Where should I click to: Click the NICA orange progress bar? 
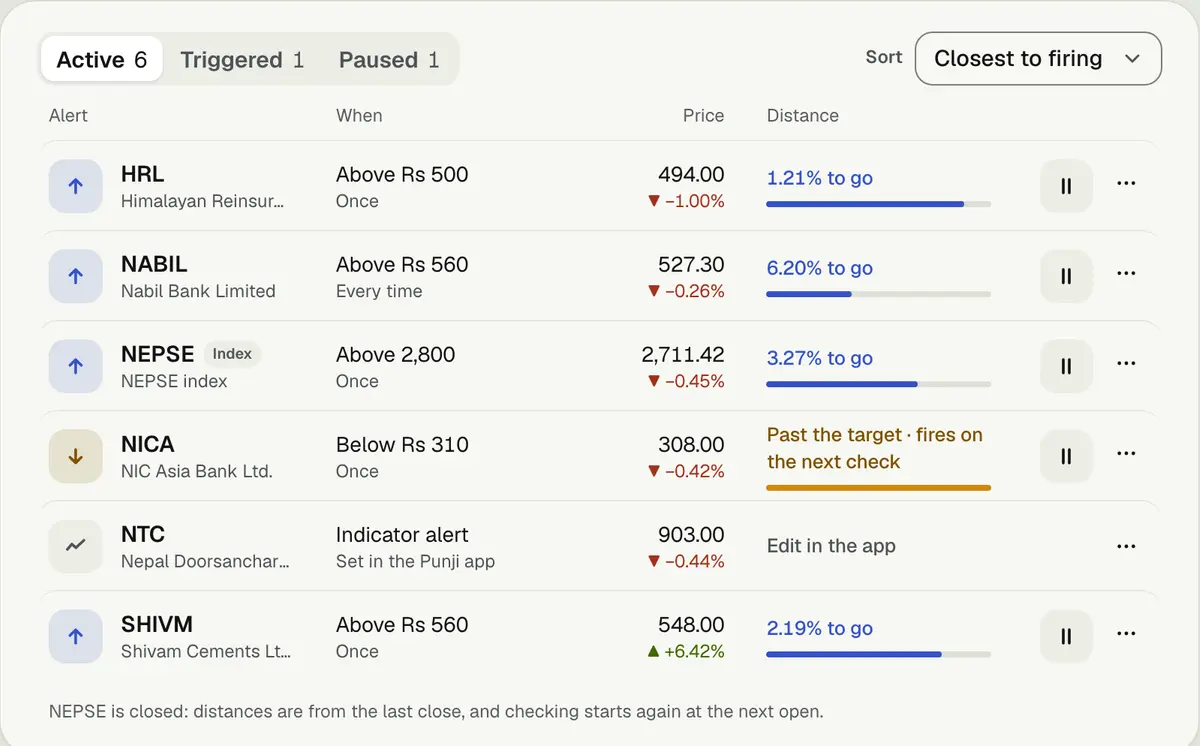point(878,488)
